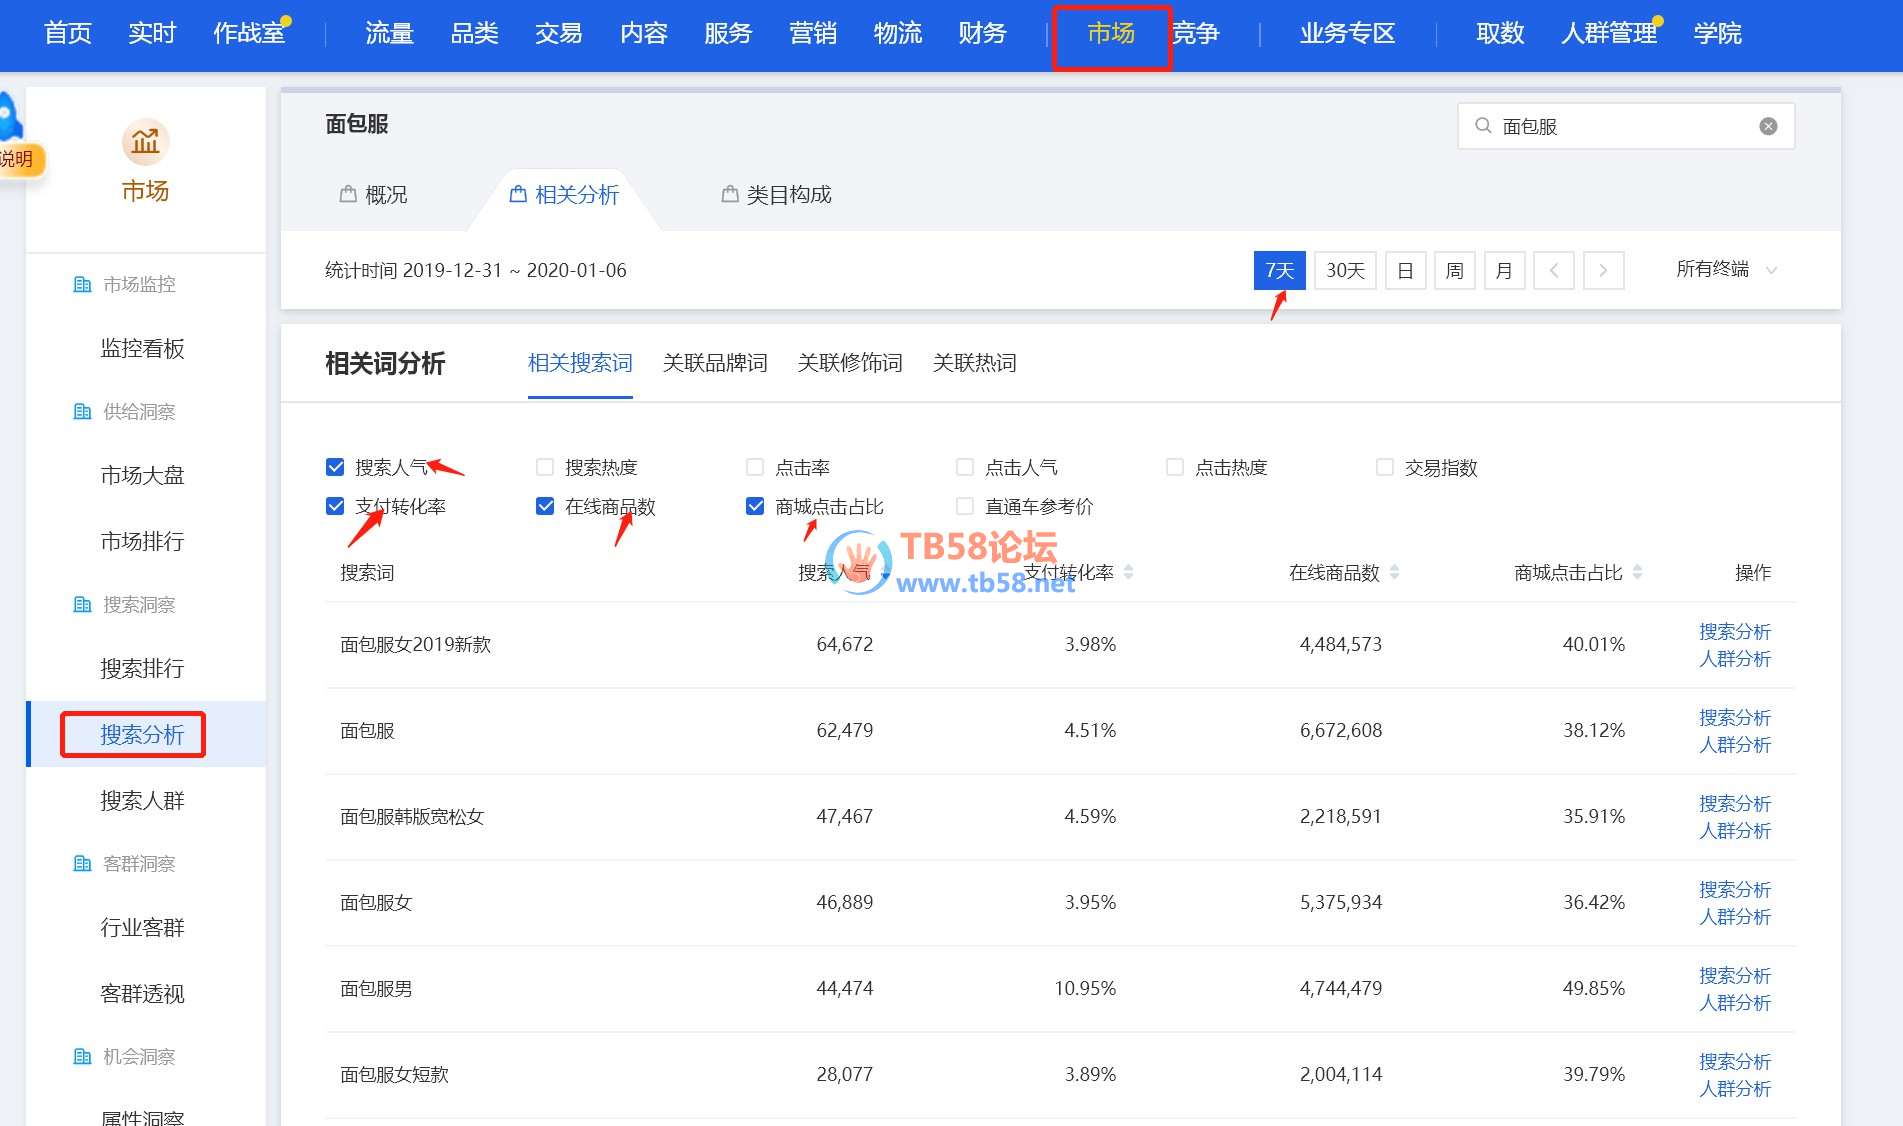Click the 市场监控 section icon

(83, 285)
